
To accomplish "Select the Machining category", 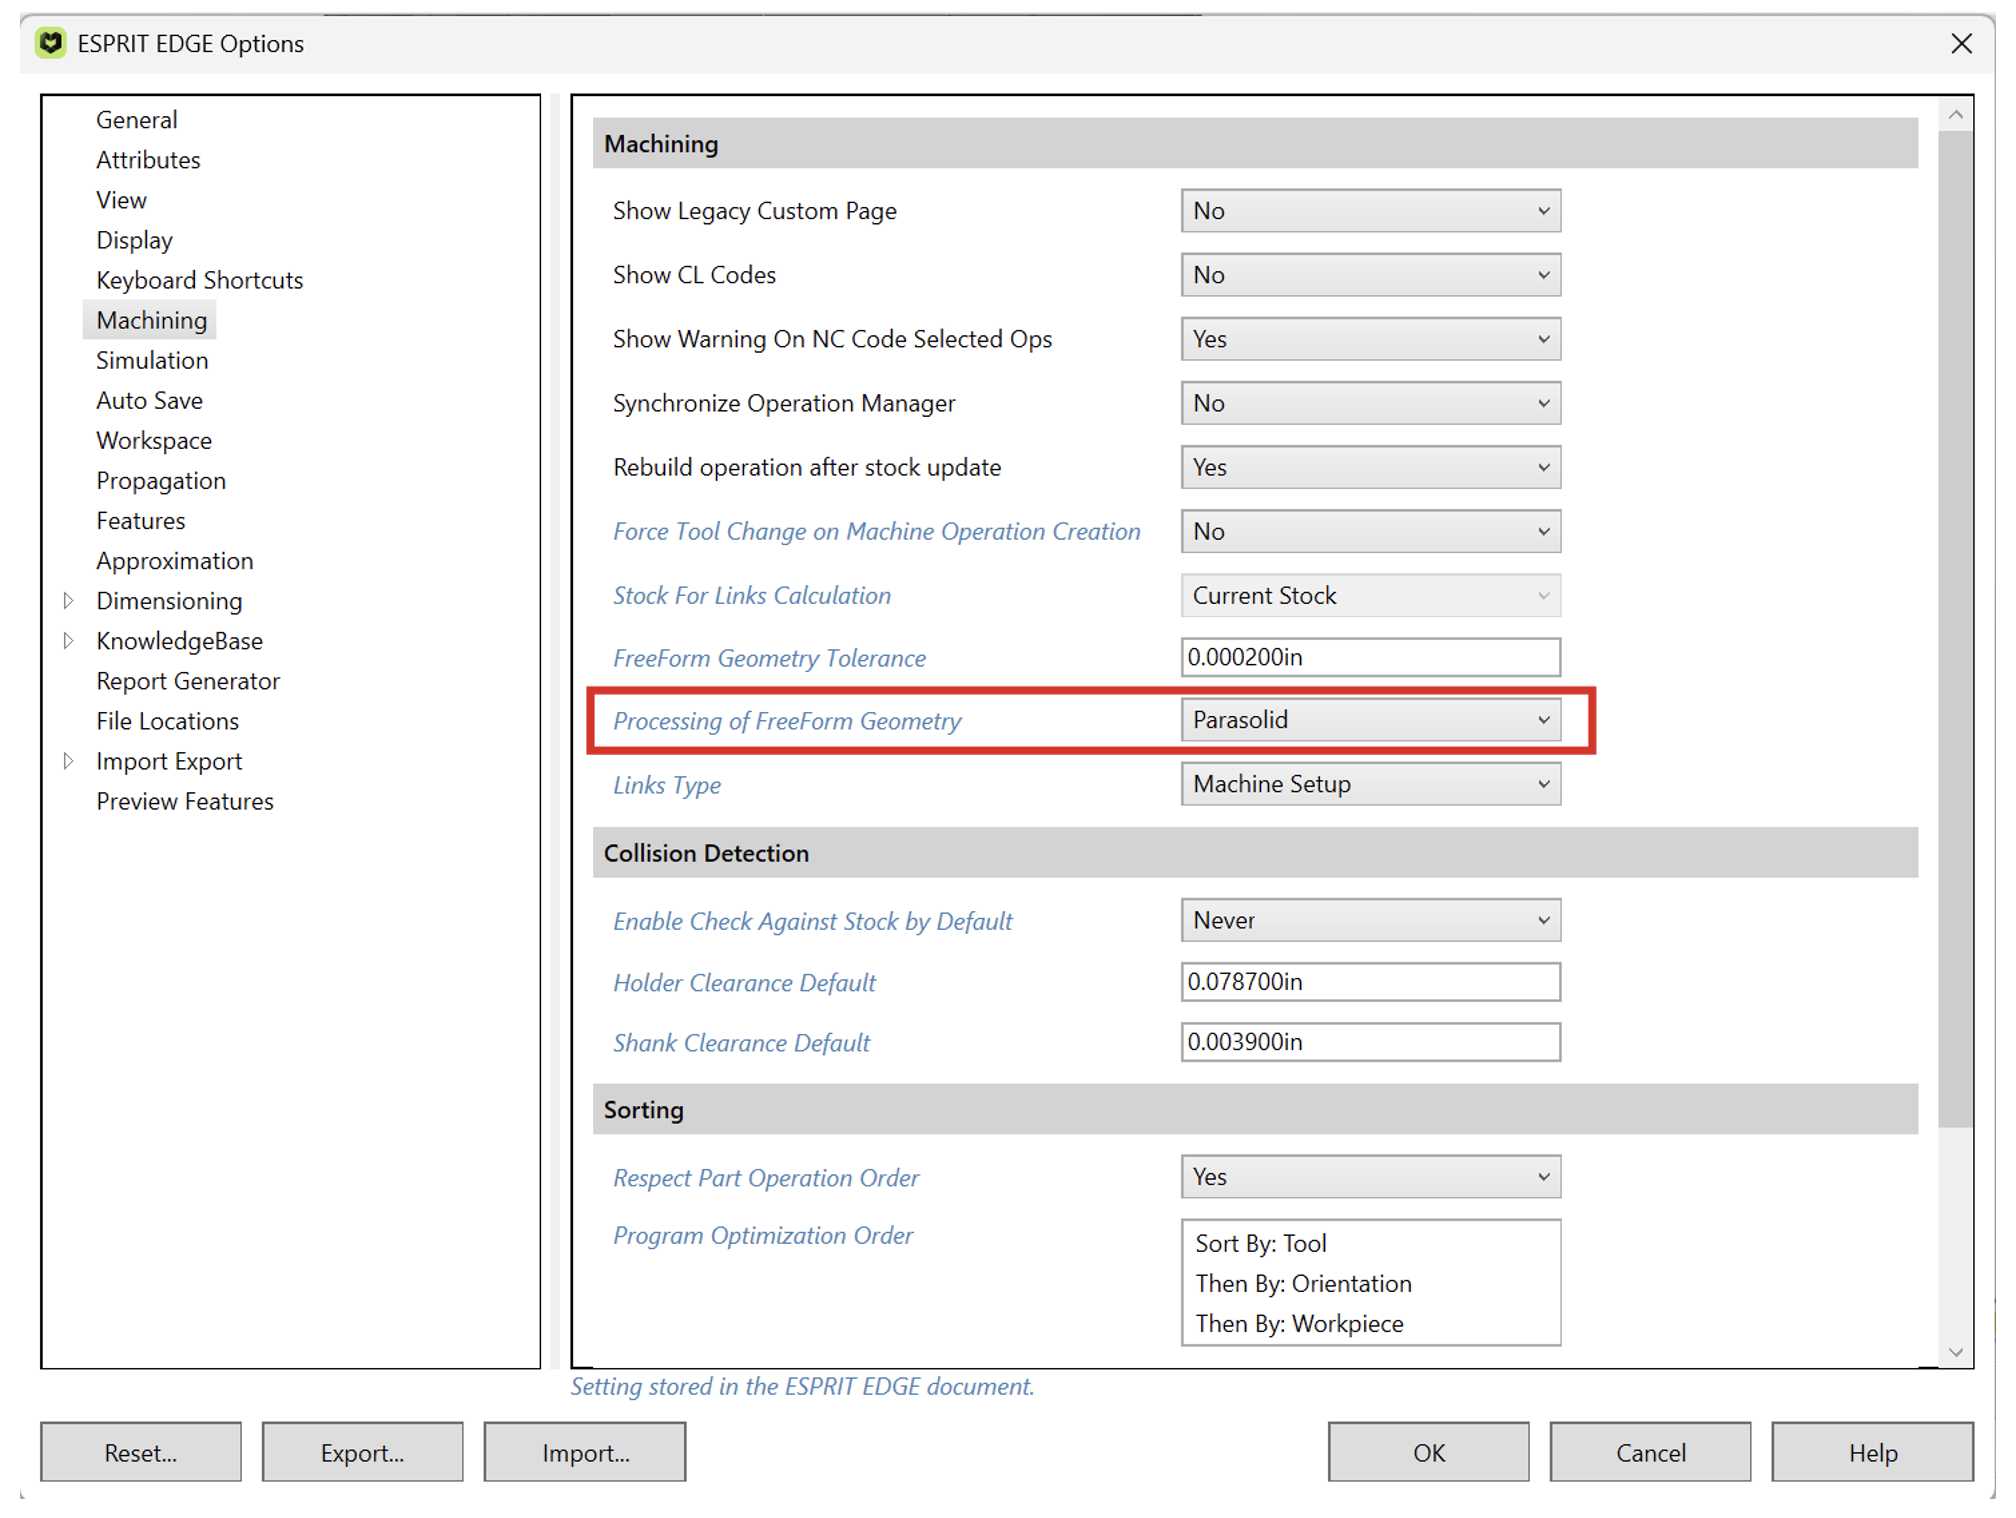I will (x=151, y=320).
